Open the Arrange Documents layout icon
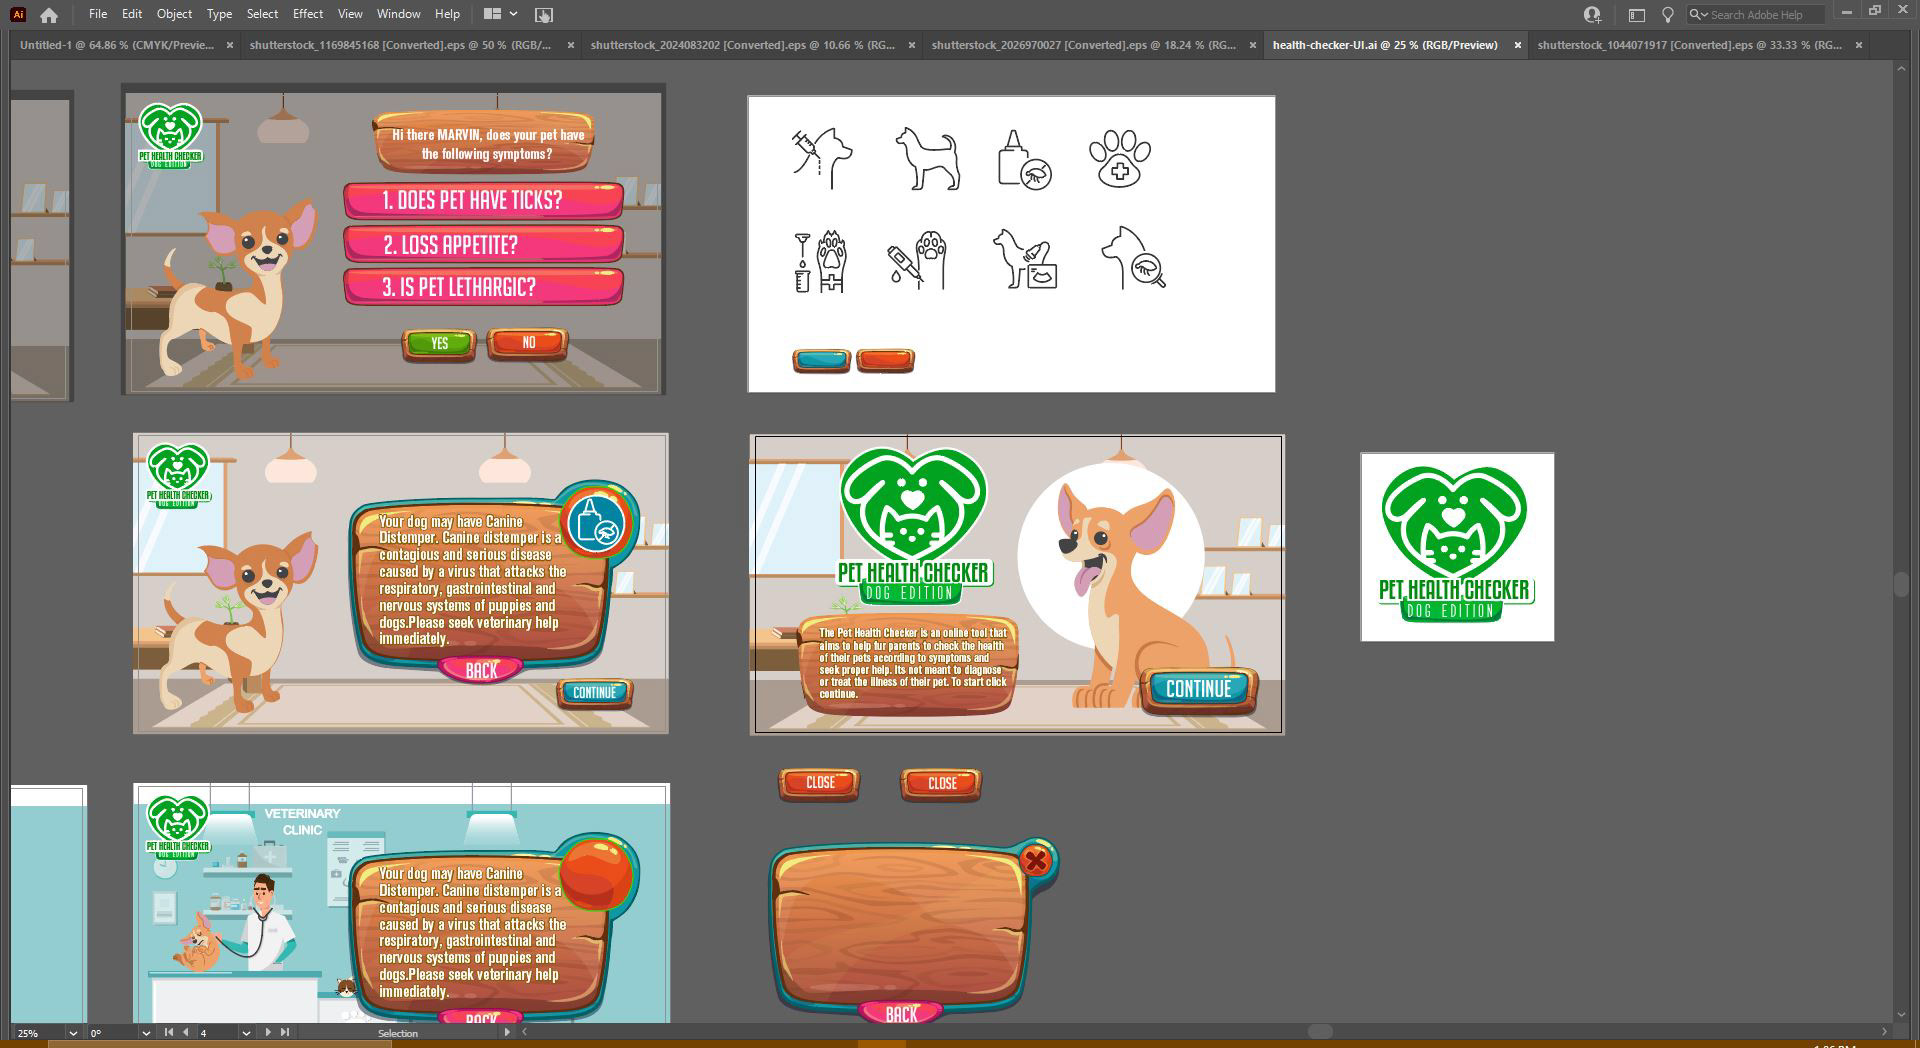 (x=492, y=14)
